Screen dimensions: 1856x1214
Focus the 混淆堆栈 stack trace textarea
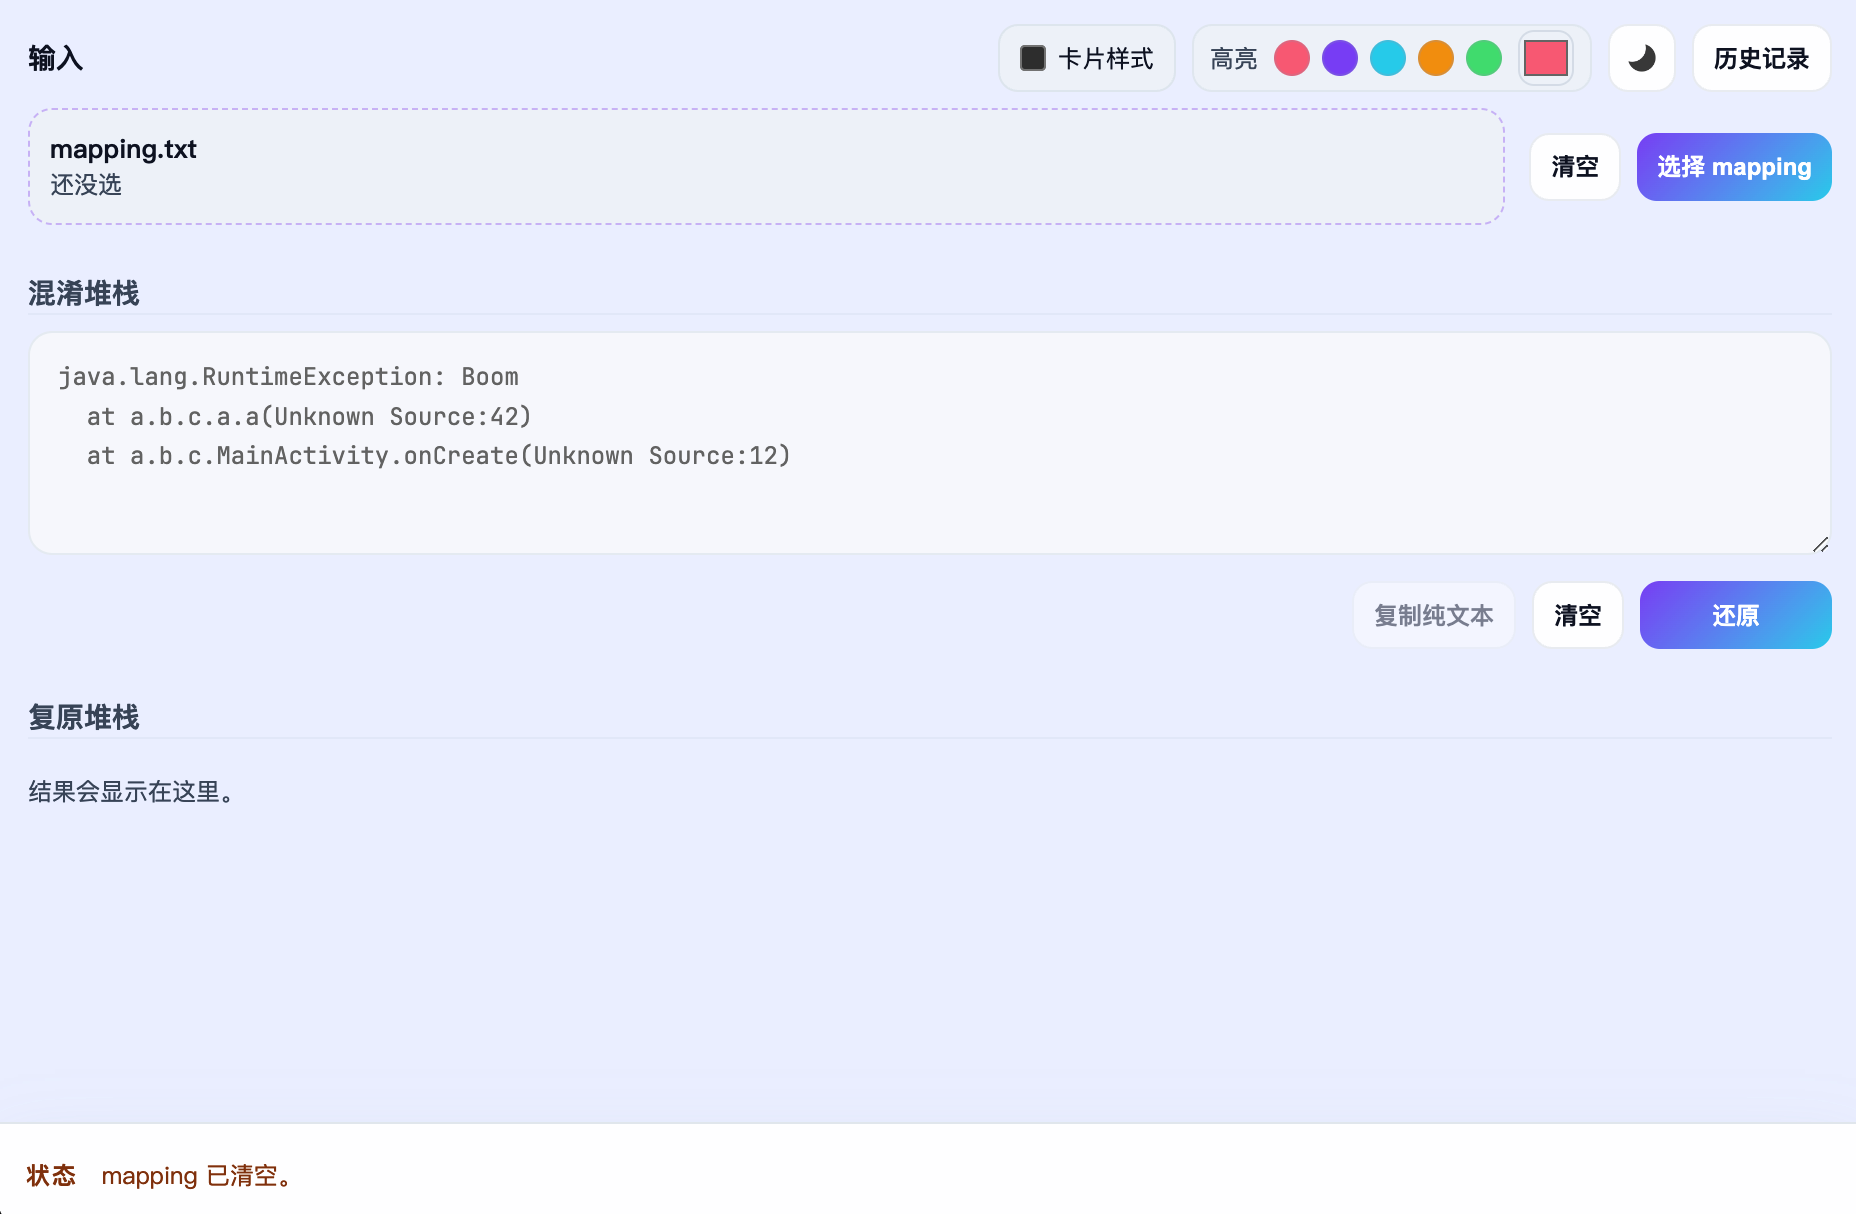[x=930, y=443]
